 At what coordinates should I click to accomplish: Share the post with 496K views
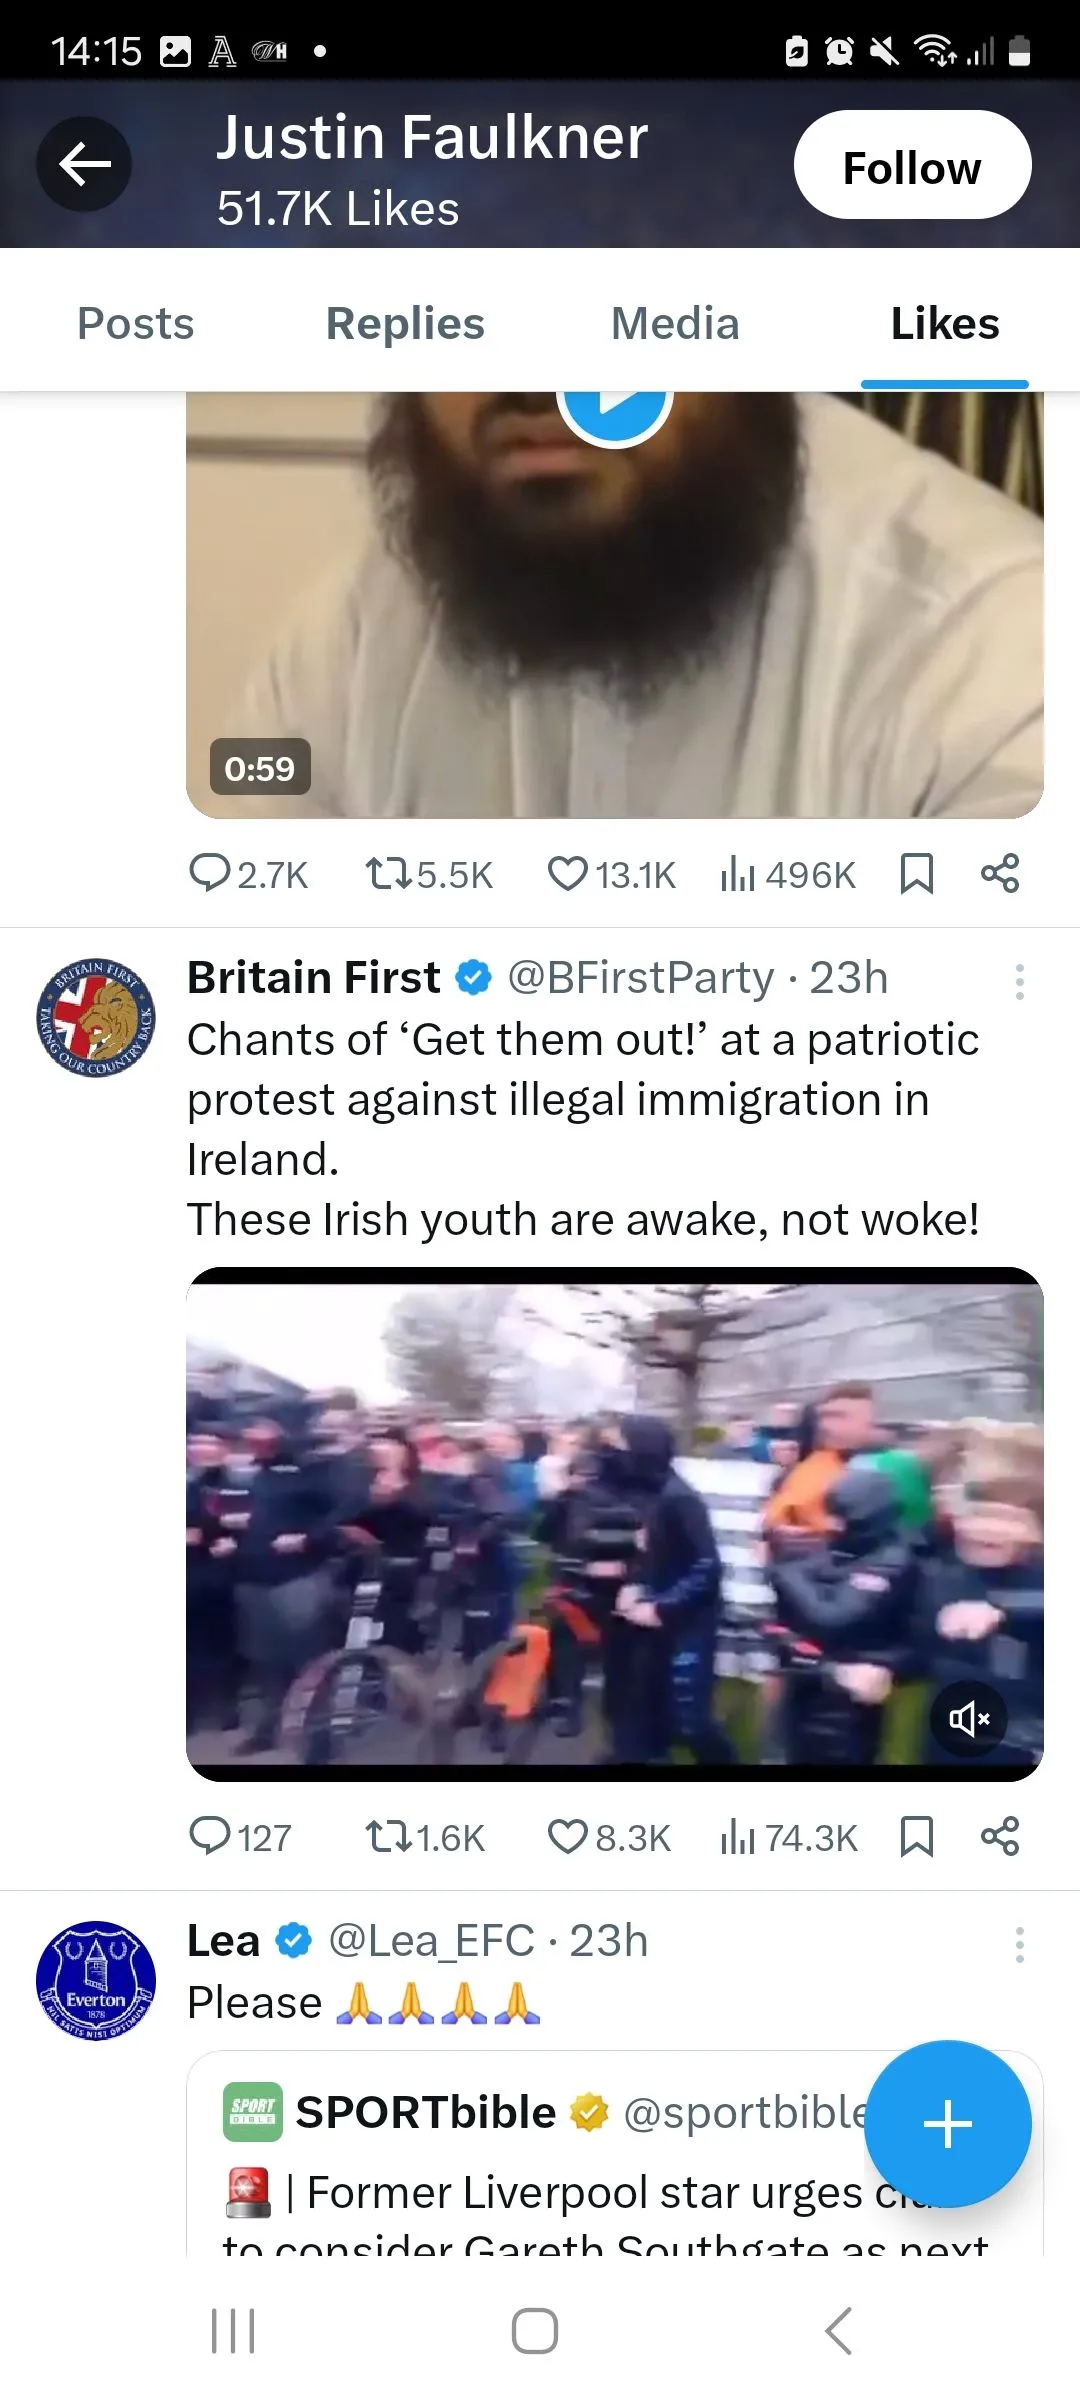(x=999, y=874)
